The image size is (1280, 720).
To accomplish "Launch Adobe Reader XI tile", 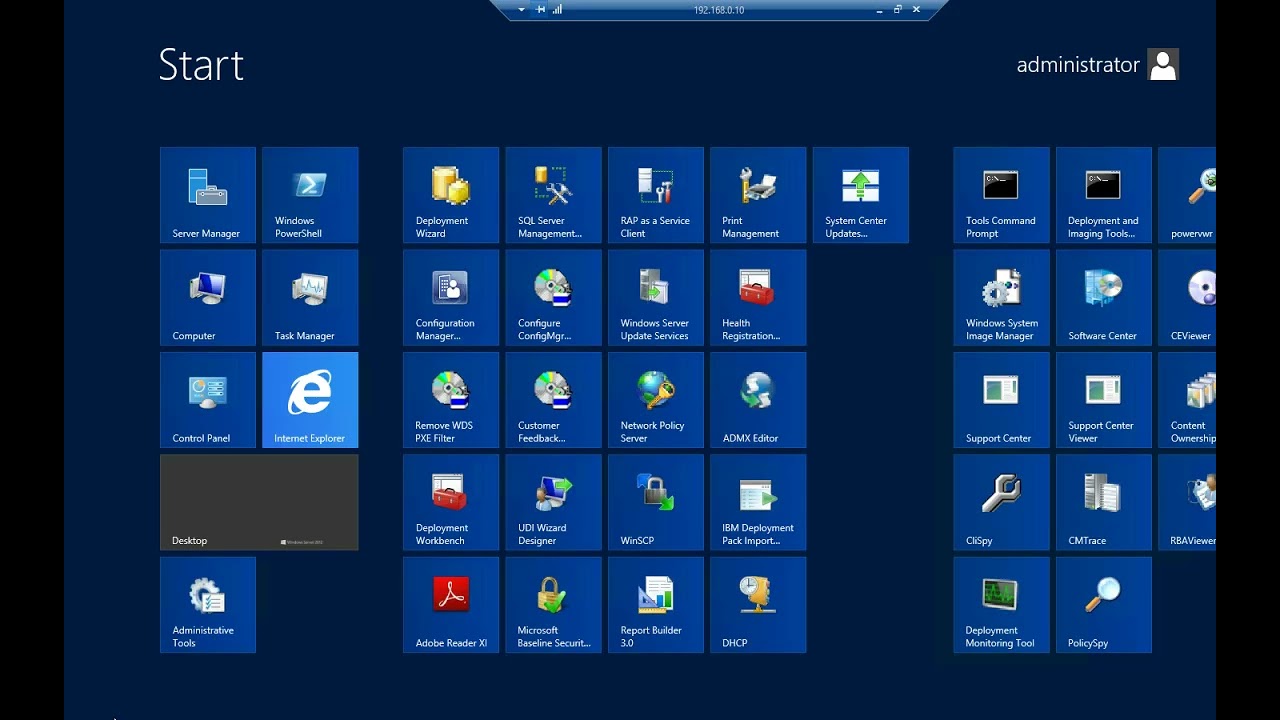I will (x=451, y=605).
